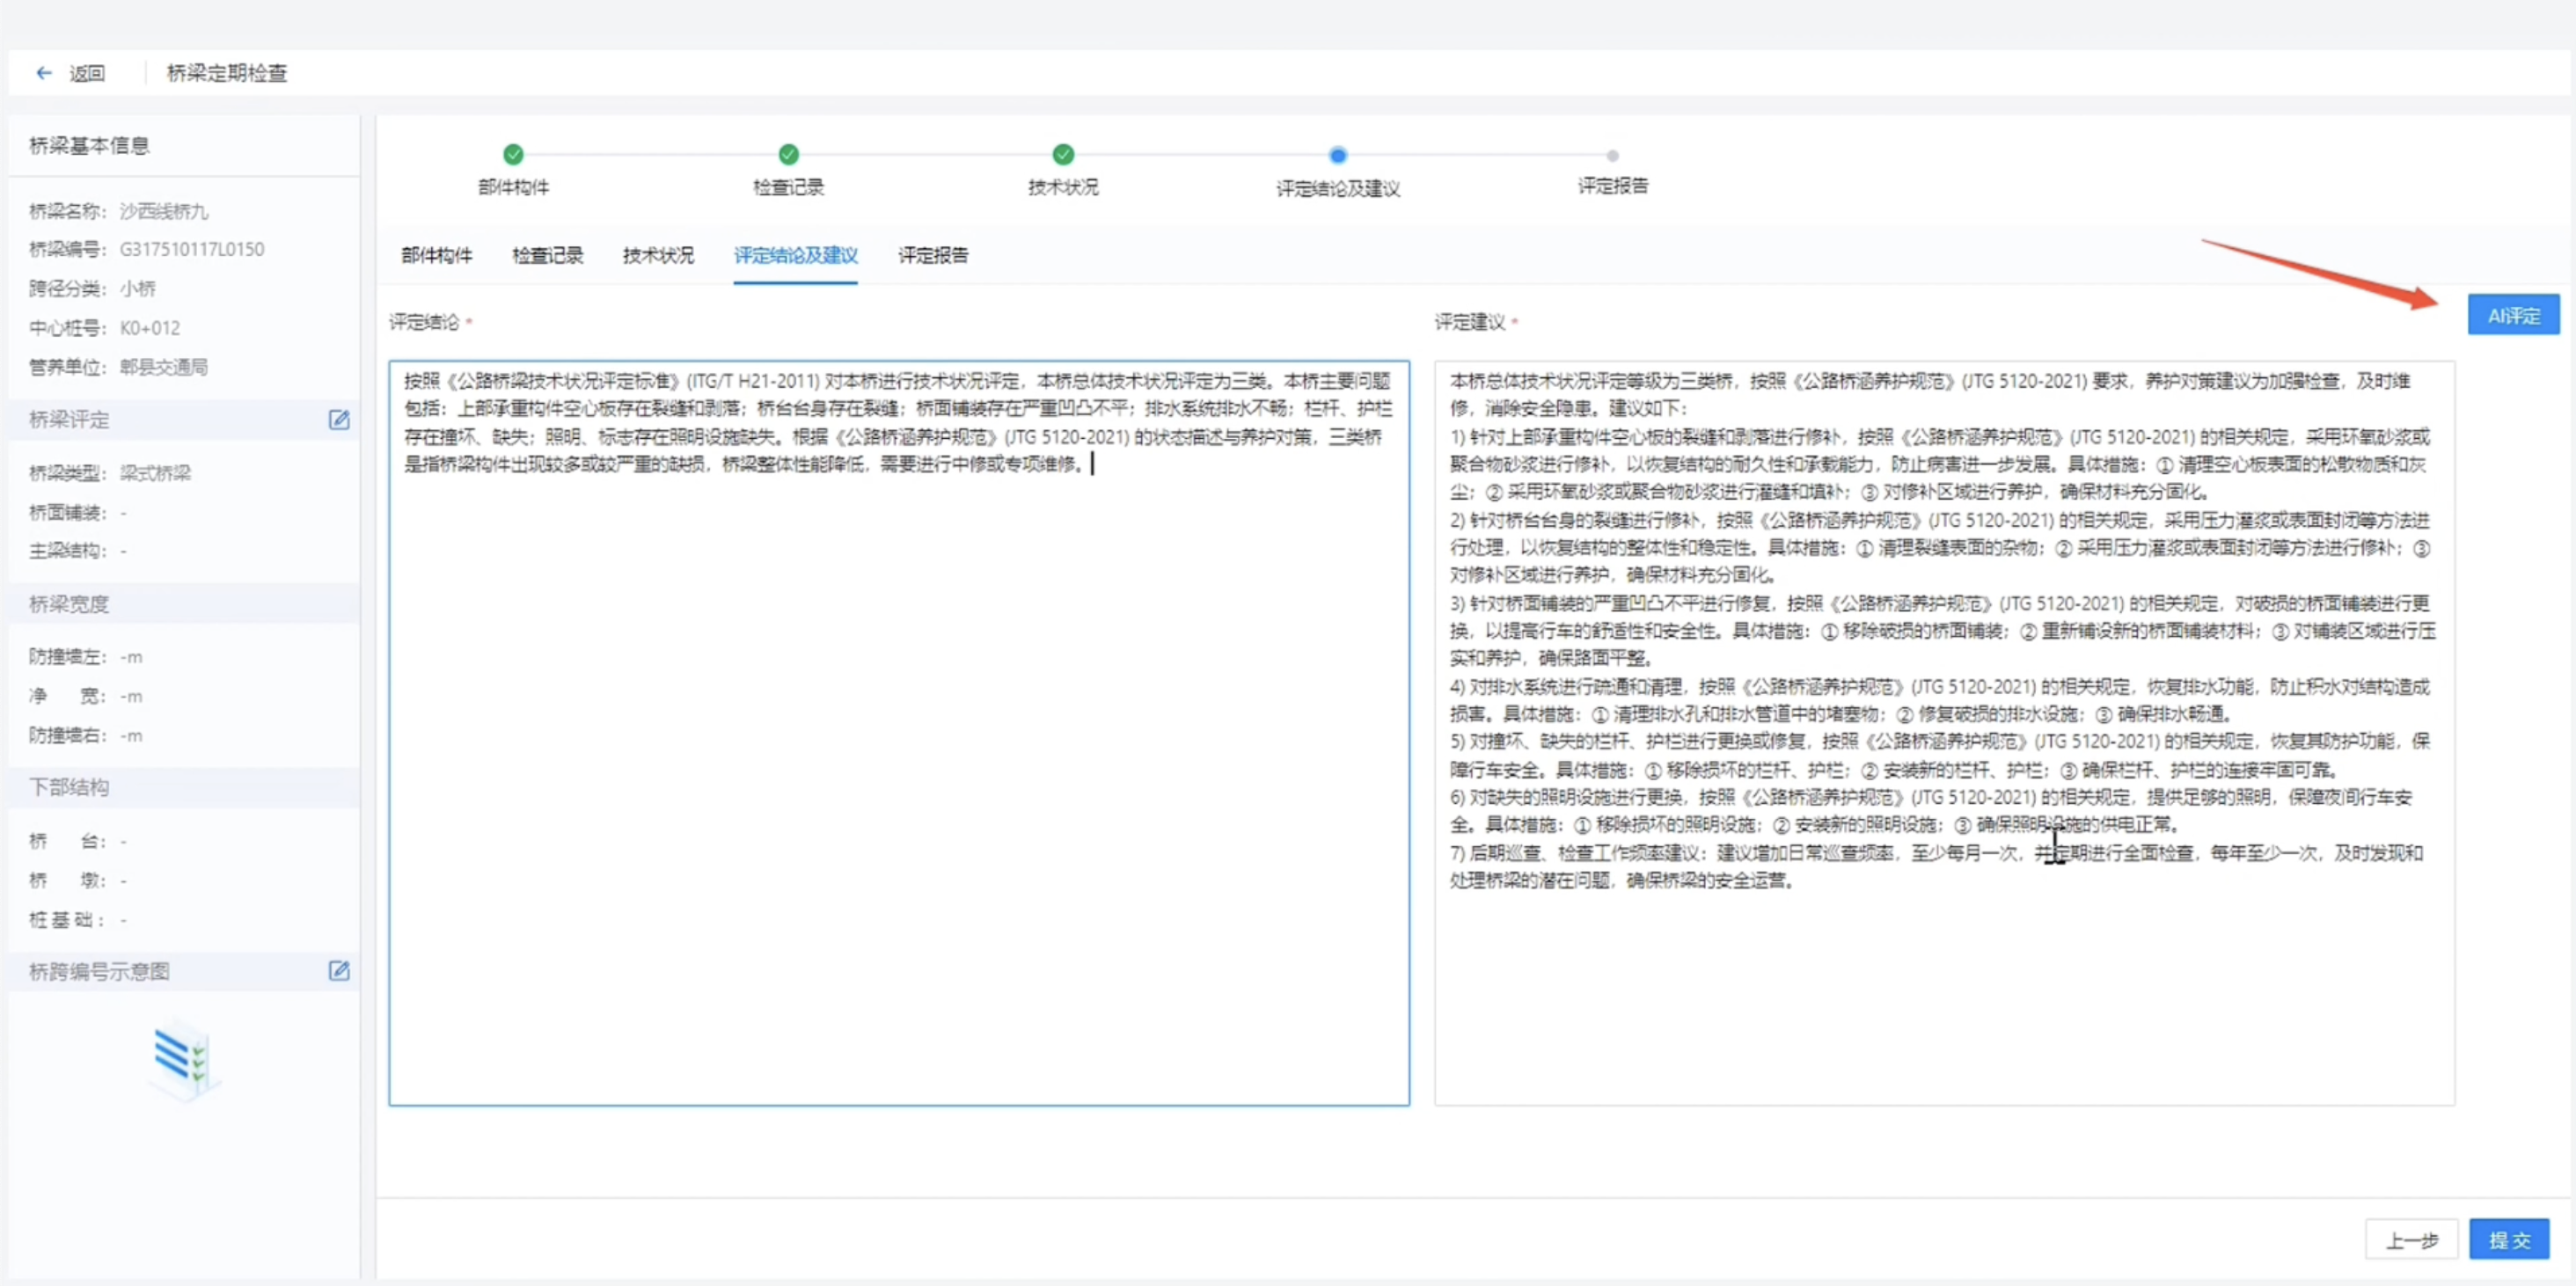Click the 部件构件 green check step icon
Screen dimensions: 2576x1286
(513, 154)
